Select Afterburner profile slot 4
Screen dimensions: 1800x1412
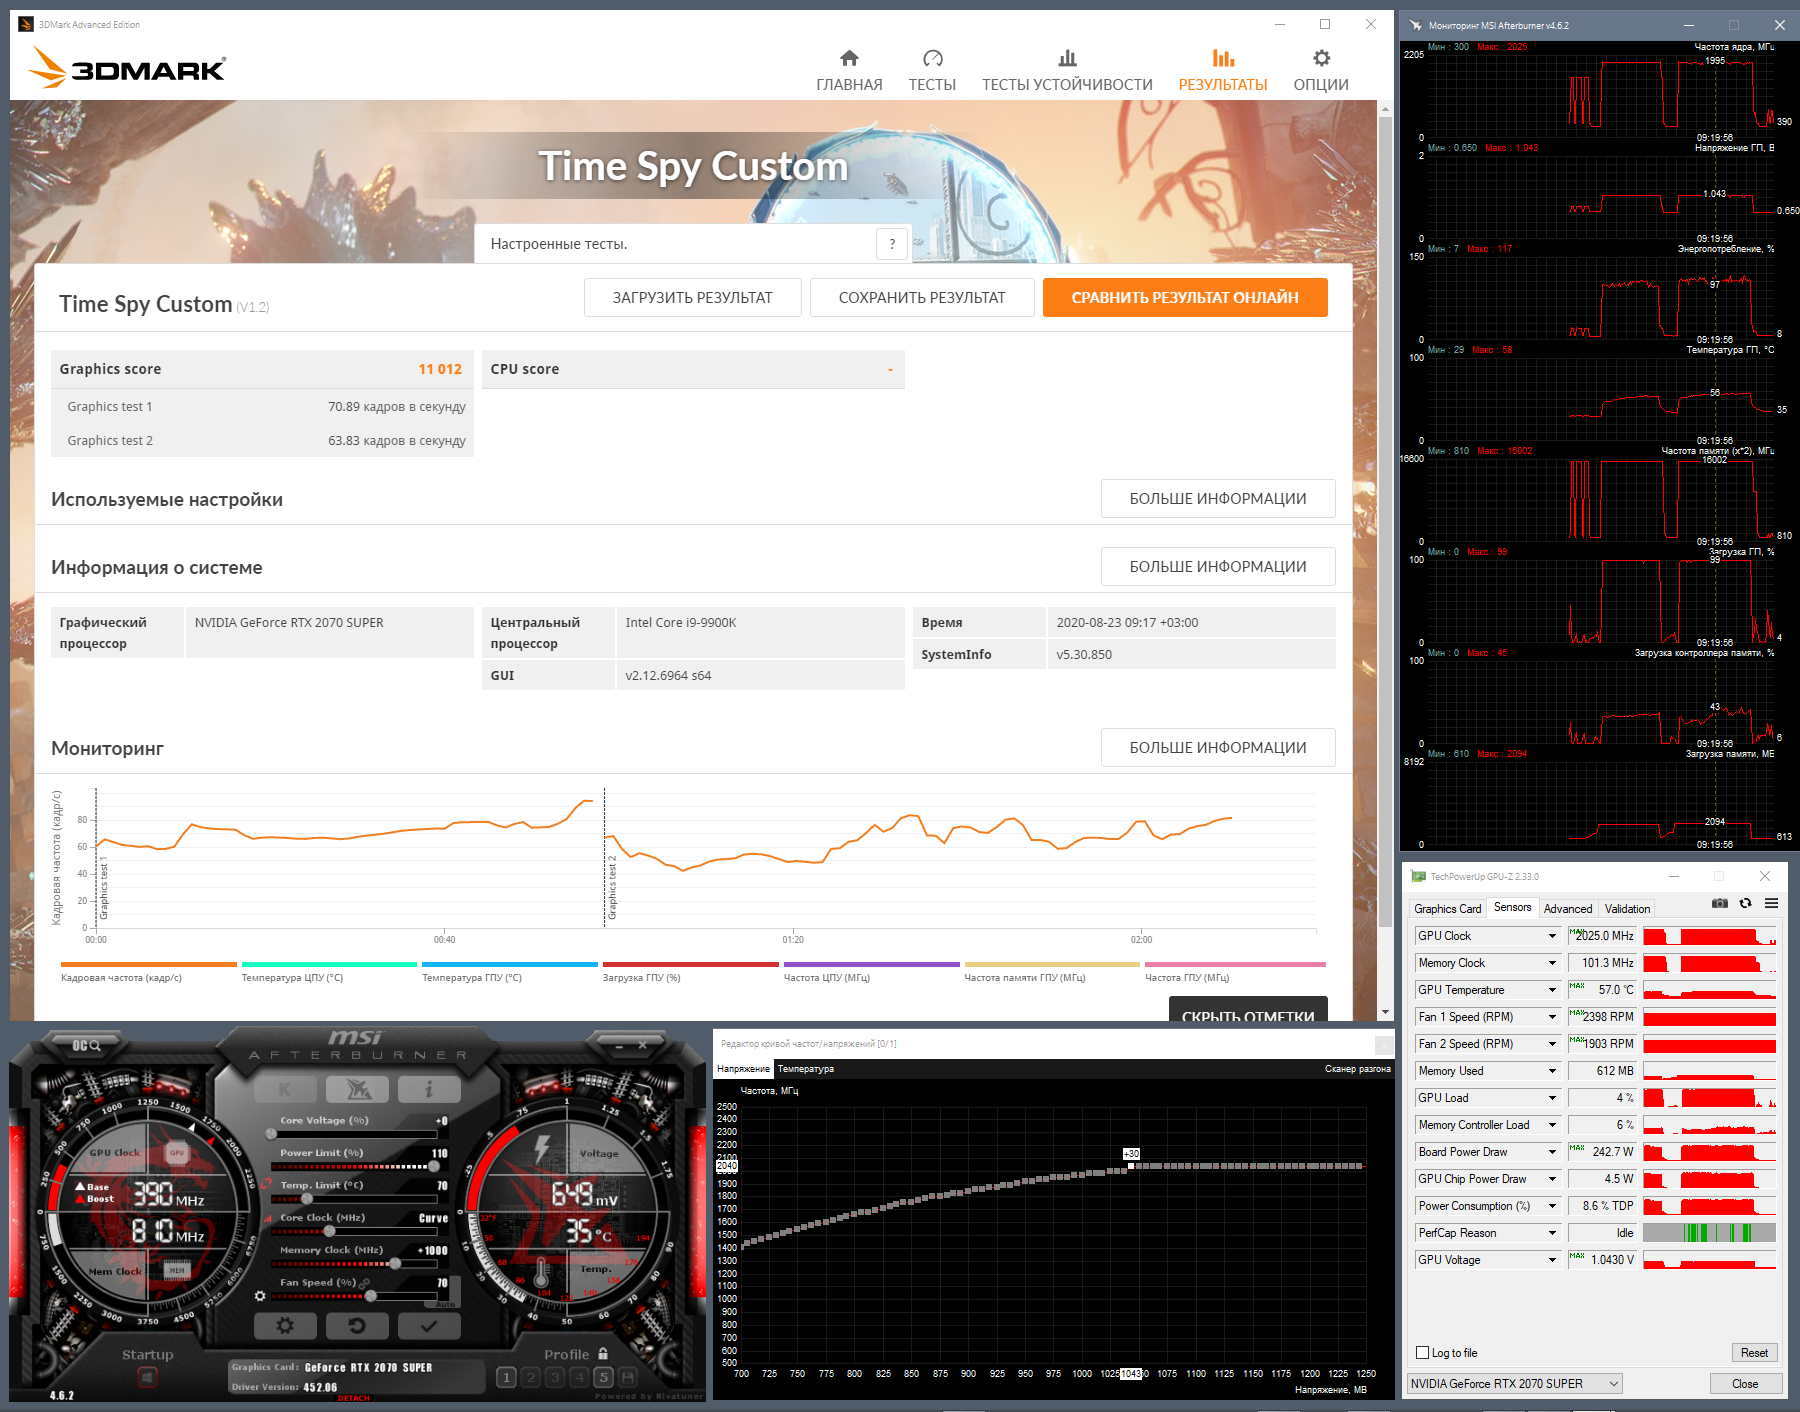click(x=579, y=1378)
